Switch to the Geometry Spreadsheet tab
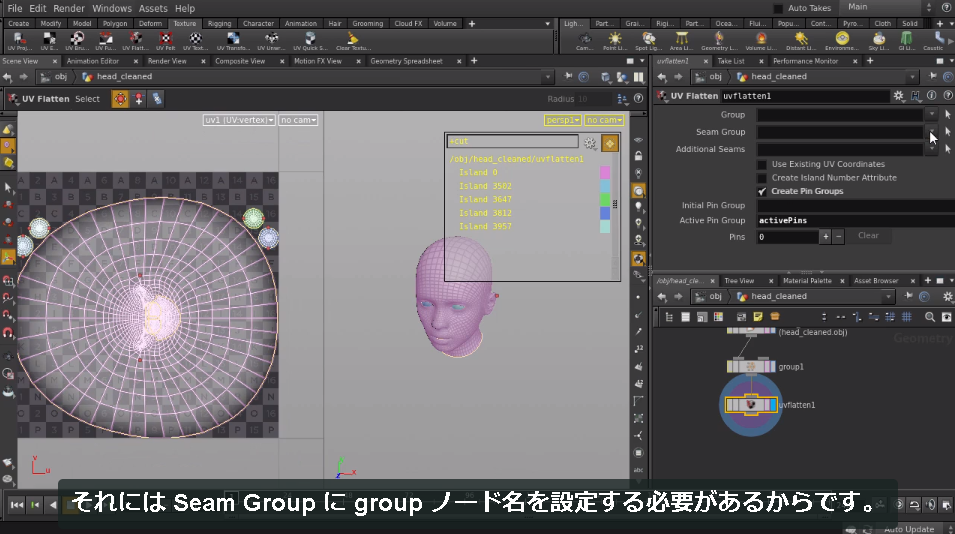Viewport: 955px width, 534px height. [x=406, y=61]
